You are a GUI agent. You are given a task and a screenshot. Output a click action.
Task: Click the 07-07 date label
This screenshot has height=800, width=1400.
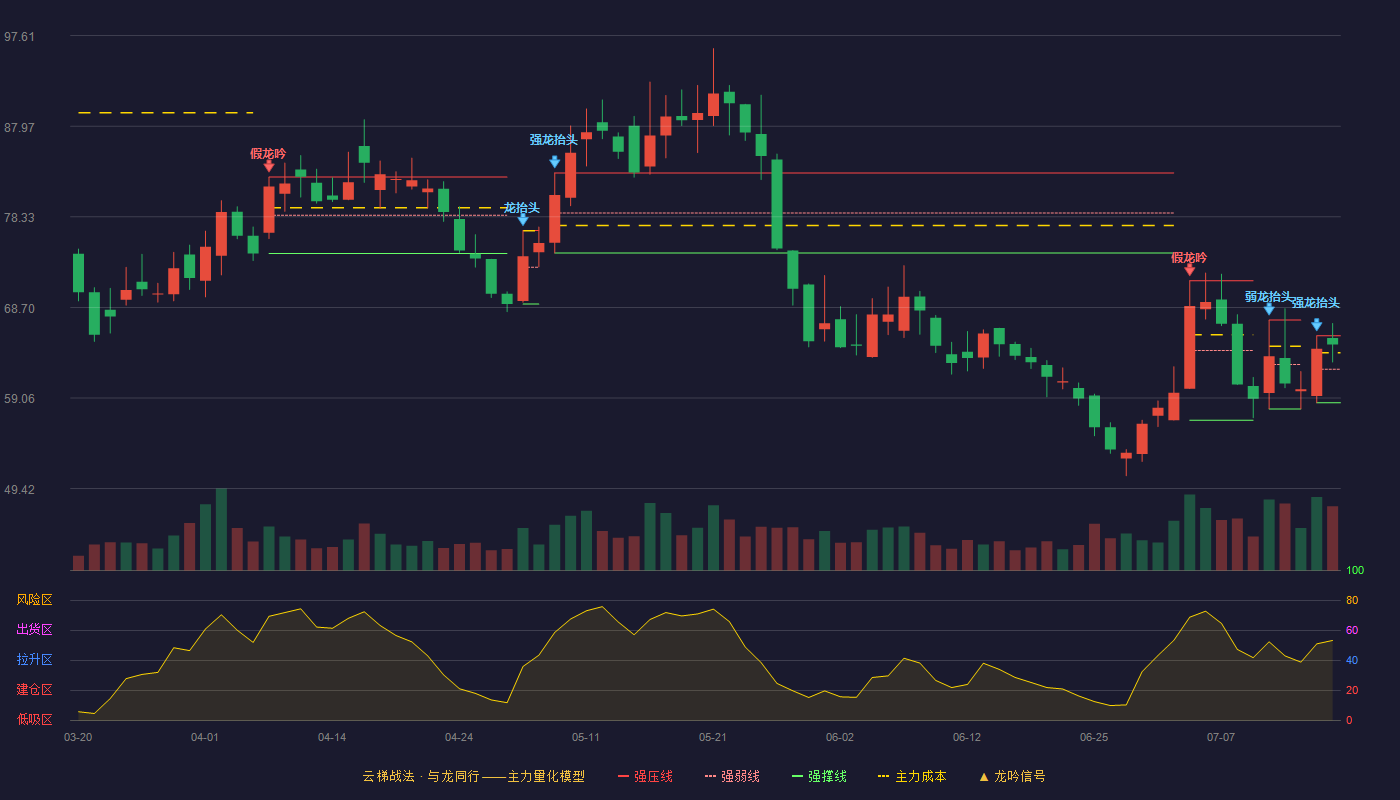1221,737
